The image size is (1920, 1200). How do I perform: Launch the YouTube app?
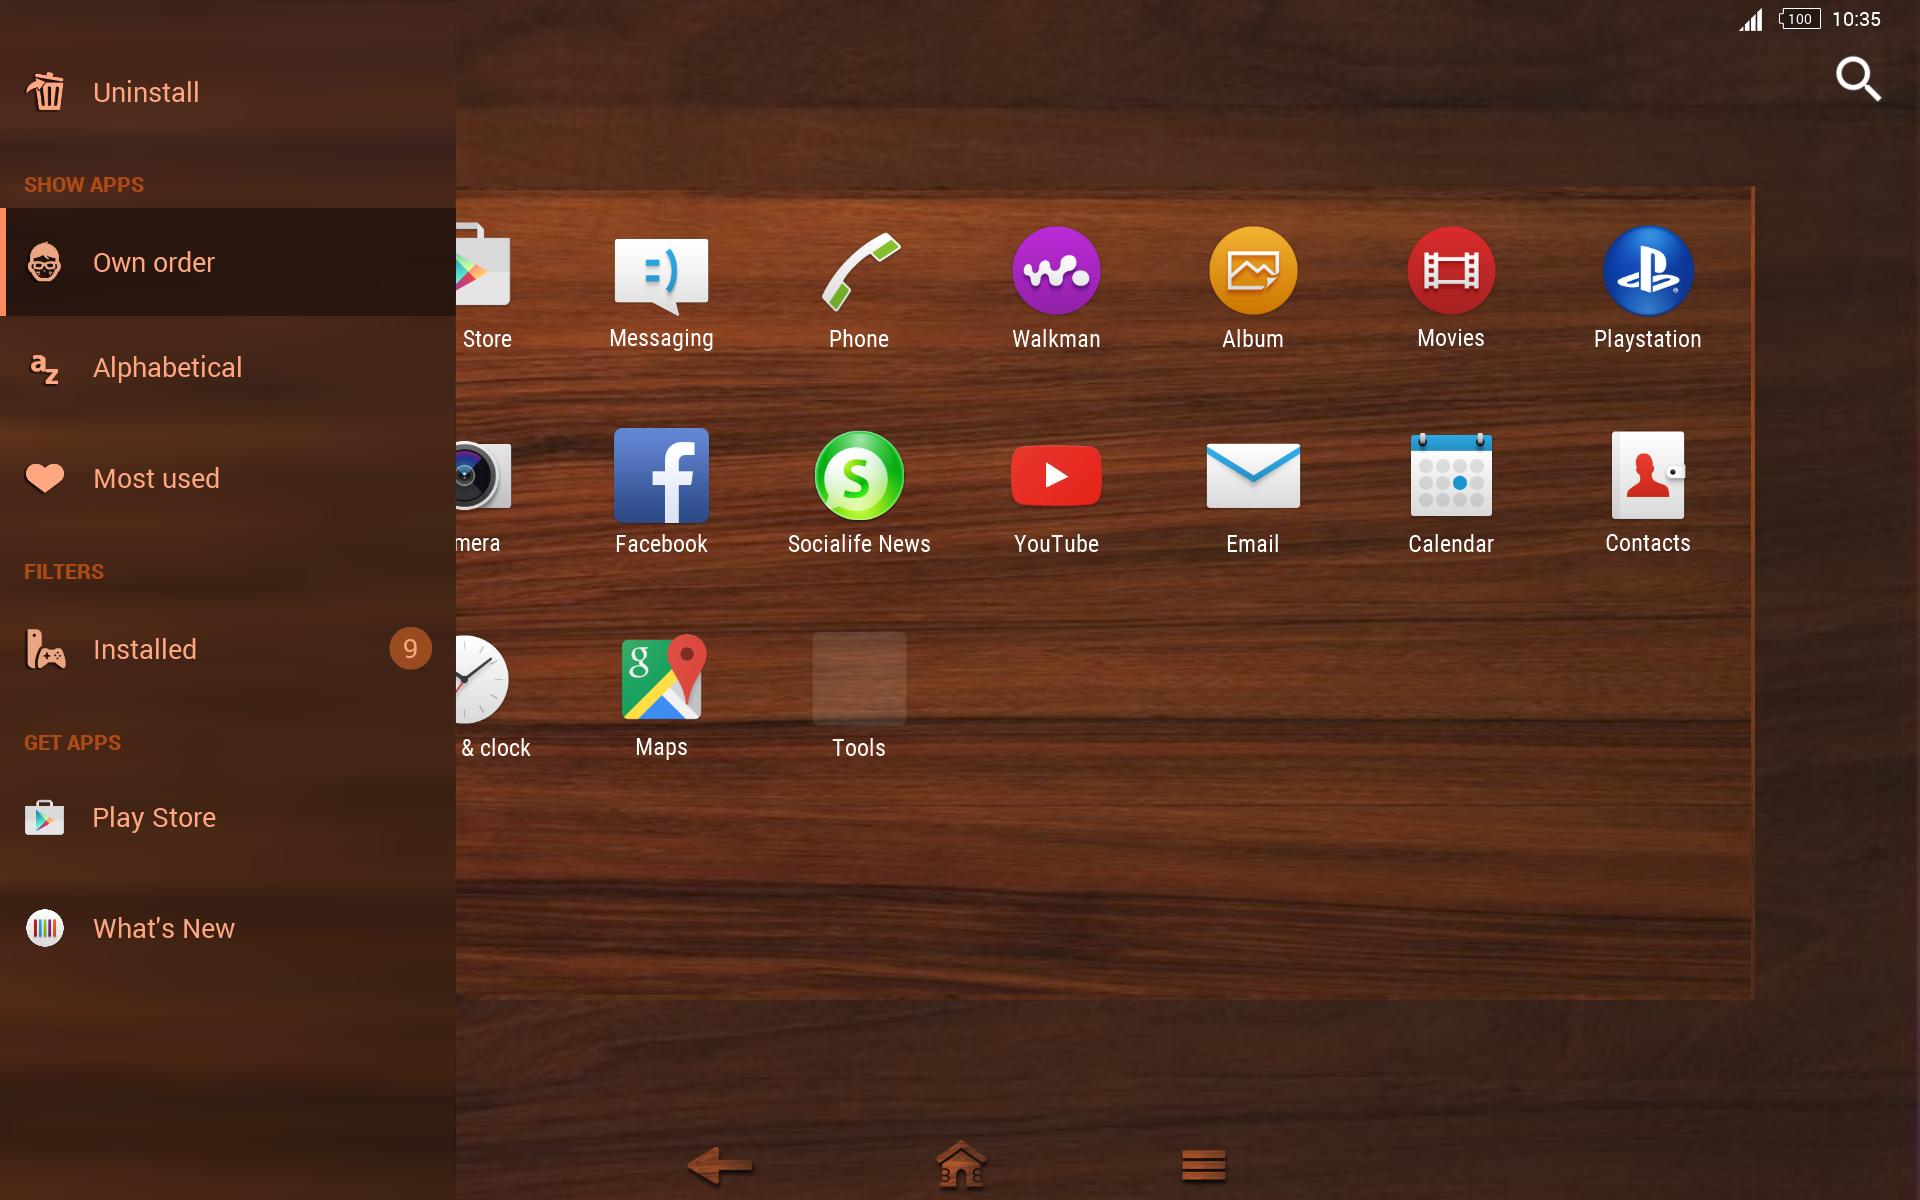point(1056,476)
